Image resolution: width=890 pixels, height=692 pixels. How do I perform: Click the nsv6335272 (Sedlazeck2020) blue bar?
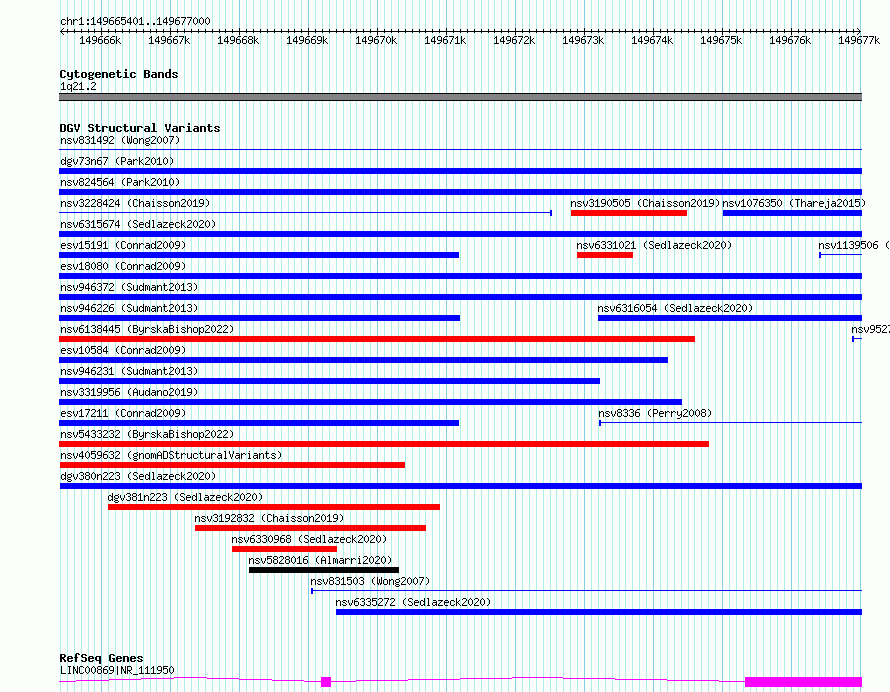[x=599, y=612]
